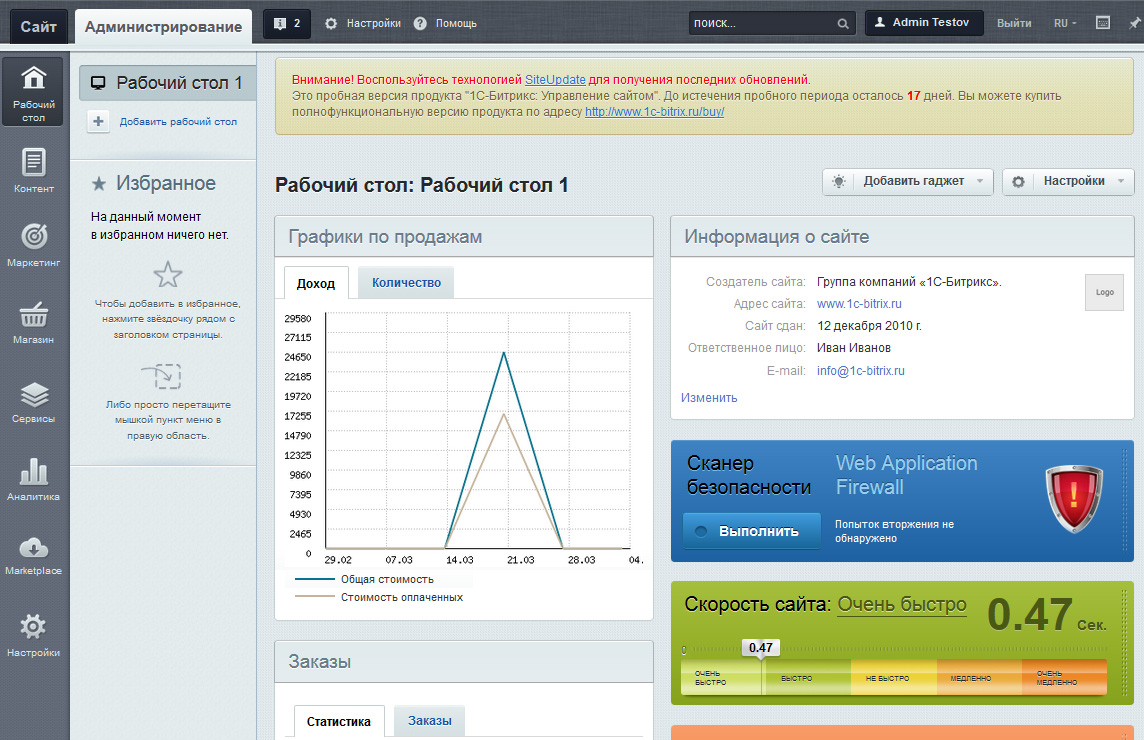Click the Web Application Firewall title
The width and height of the screenshot is (1144, 740).
pyautogui.click(x=906, y=475)
